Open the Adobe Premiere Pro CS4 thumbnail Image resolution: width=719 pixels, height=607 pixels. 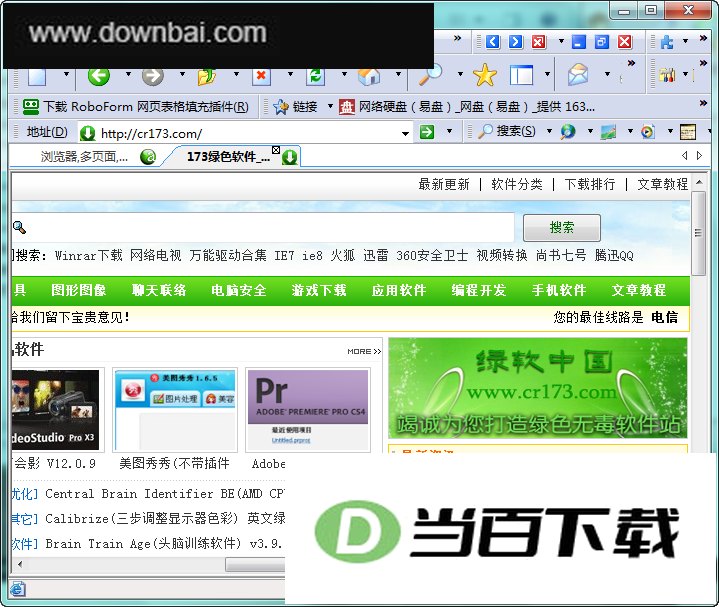(x=308, y=410)
